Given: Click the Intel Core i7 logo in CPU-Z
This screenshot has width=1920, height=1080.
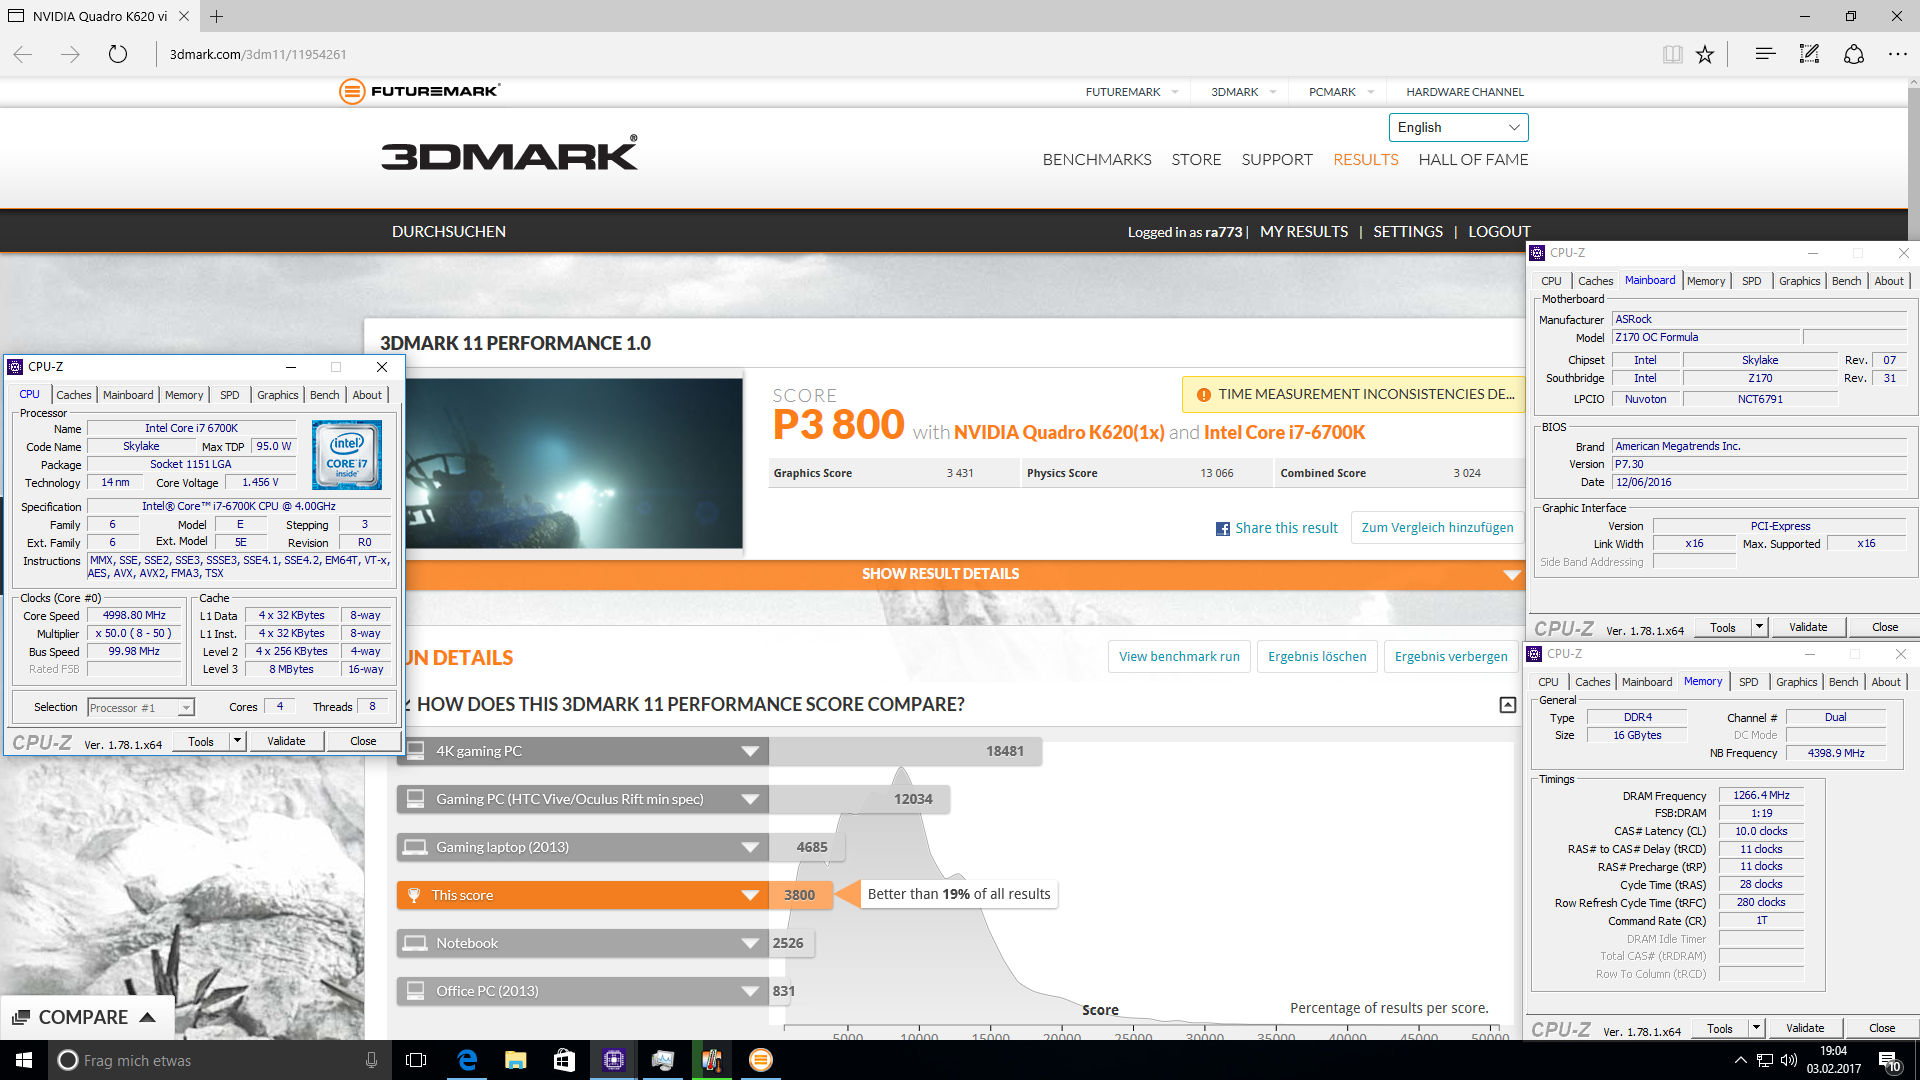Looking at the screenshot, I should 347,455.
